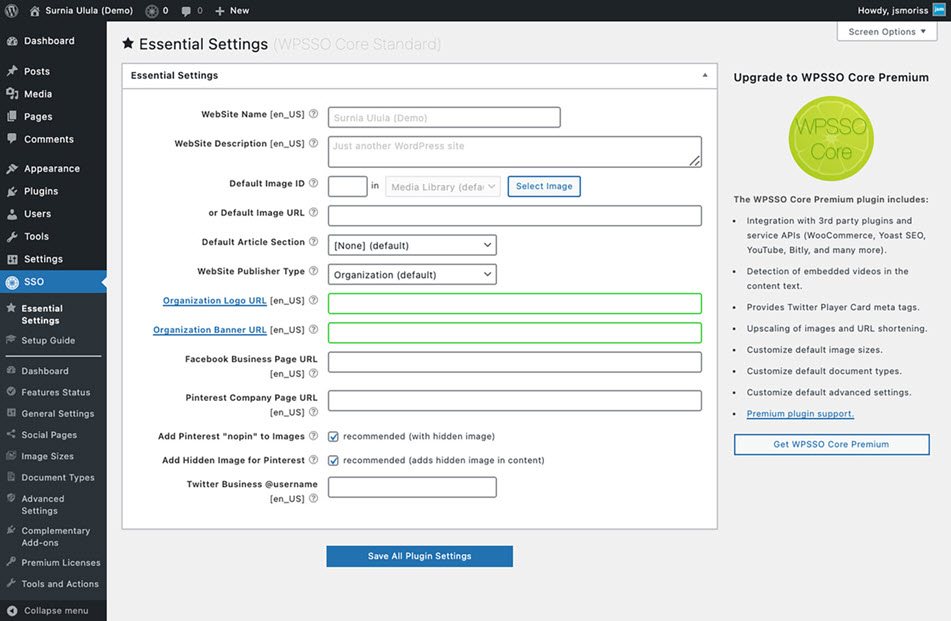Open General Settings submenu item
Image resolution: width=951 pixels, height=621 pixels.
click(58, 414)
